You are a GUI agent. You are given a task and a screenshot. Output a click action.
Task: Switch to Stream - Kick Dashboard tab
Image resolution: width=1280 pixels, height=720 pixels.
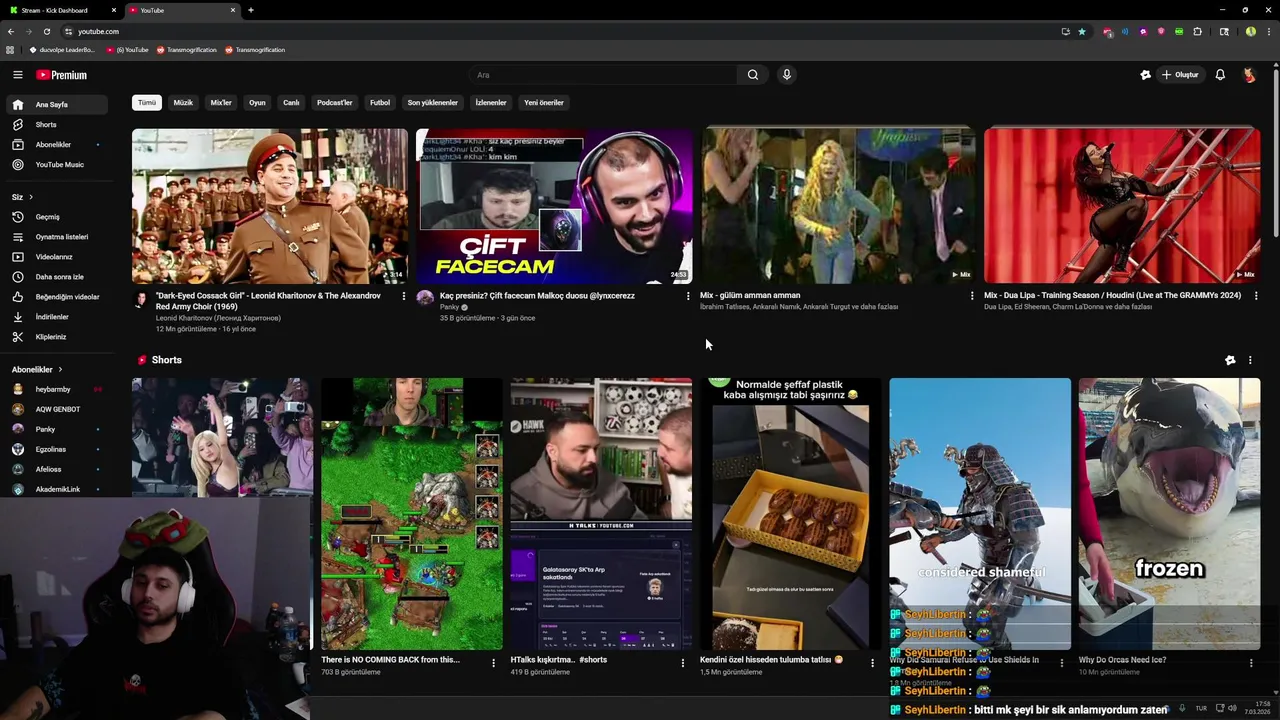60,10
